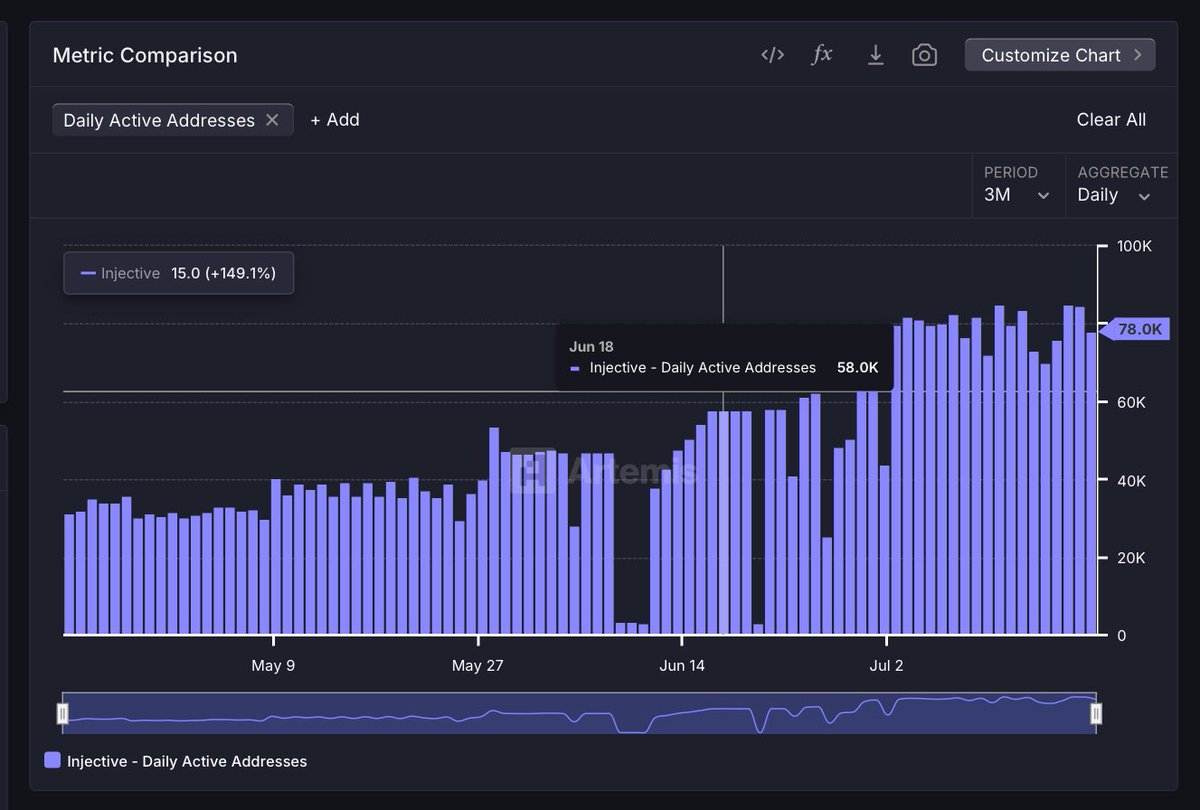Open the Customize Chart panel

tap(1060, 55)
